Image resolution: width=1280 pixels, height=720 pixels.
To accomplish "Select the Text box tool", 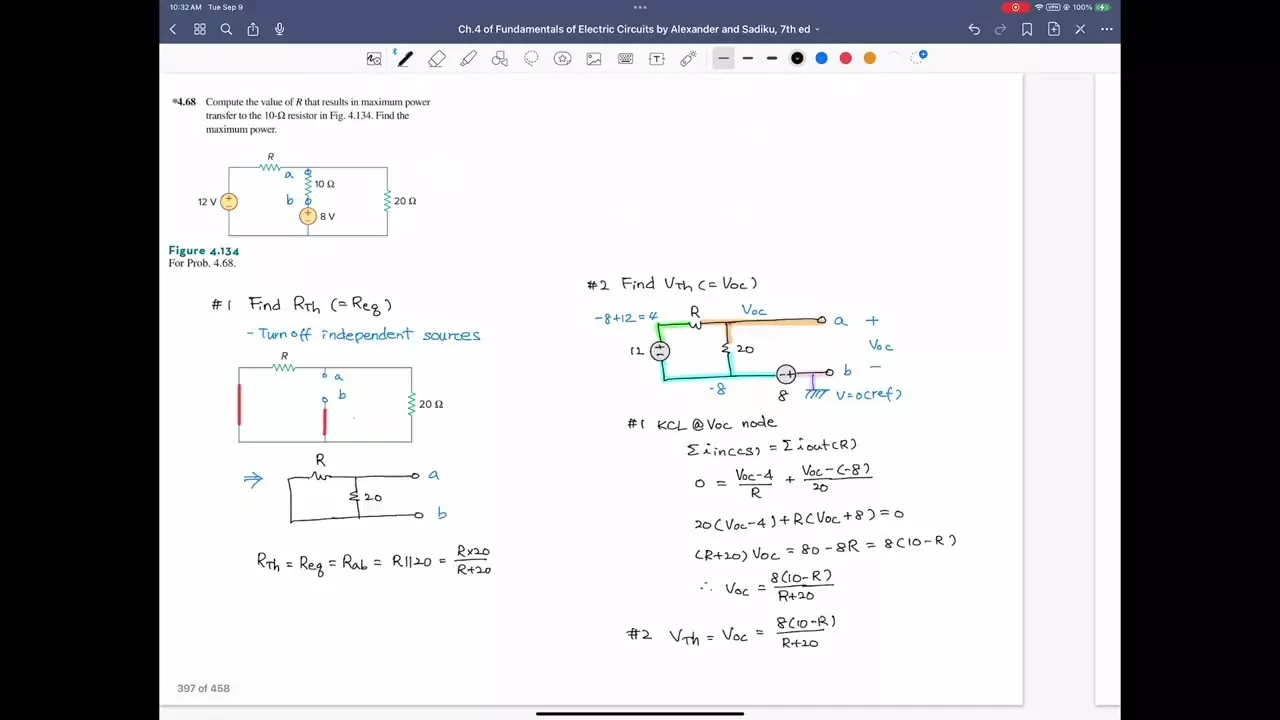I will pyautogui.click(x=657, y=59).
